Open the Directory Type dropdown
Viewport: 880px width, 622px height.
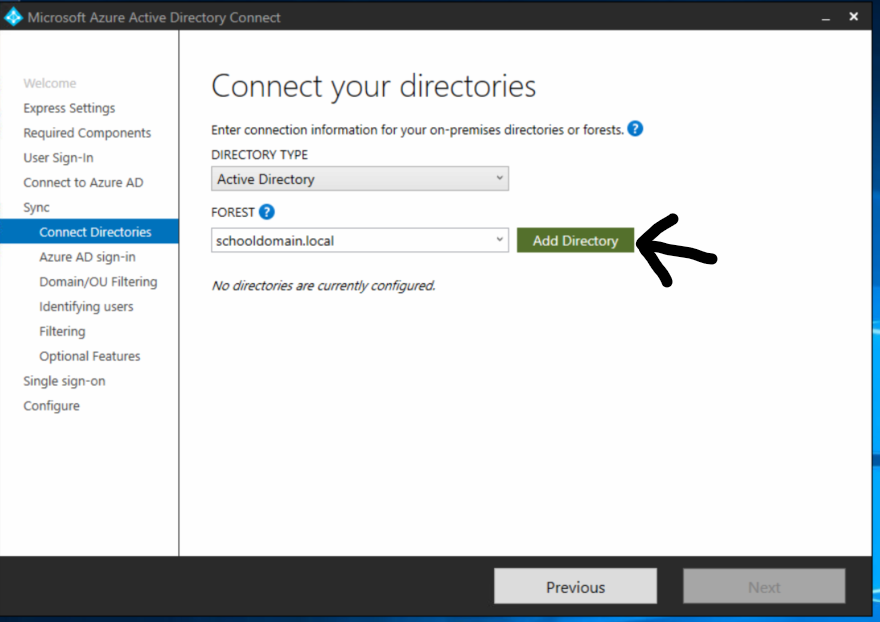coord(360,179)
